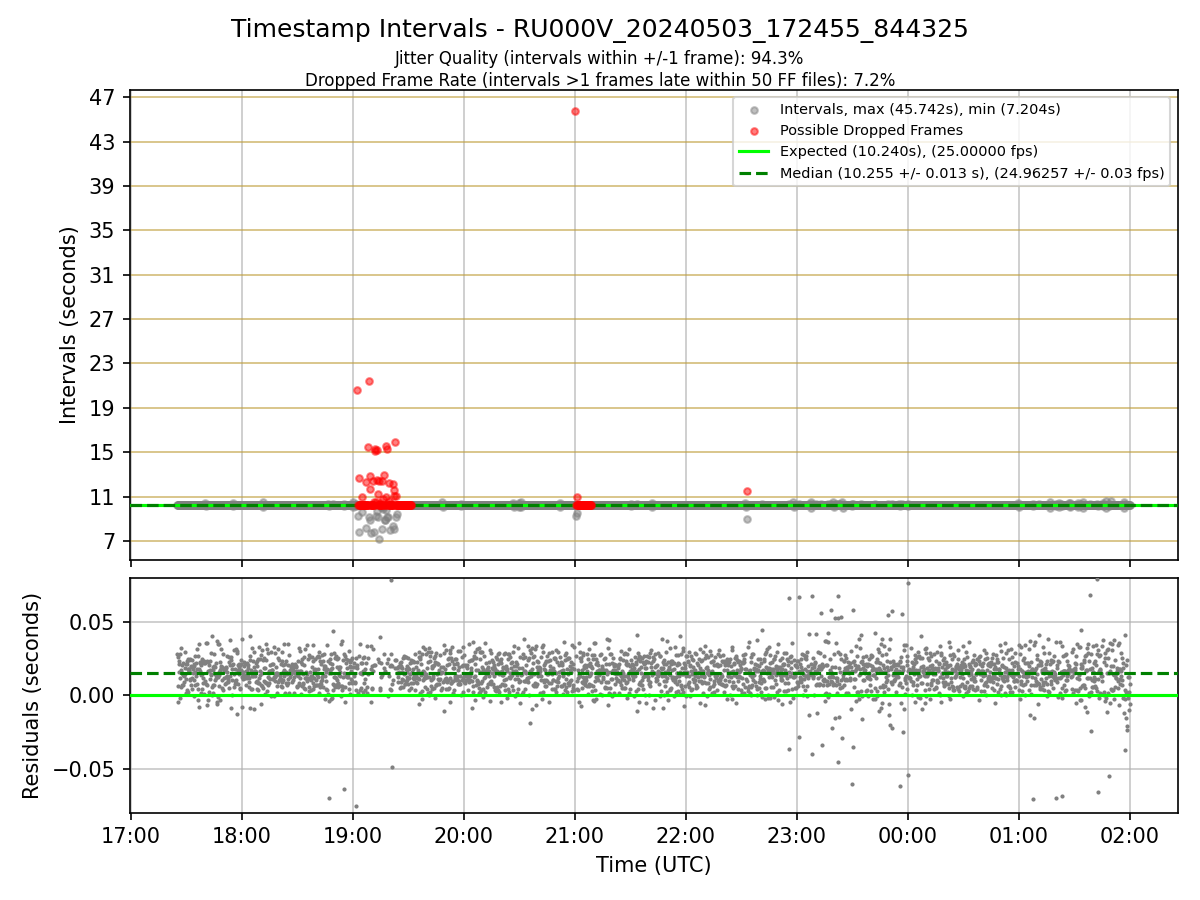
Task: Click the "Intervals (seconds)" y-axis label
Action: [x=69, y=325]
